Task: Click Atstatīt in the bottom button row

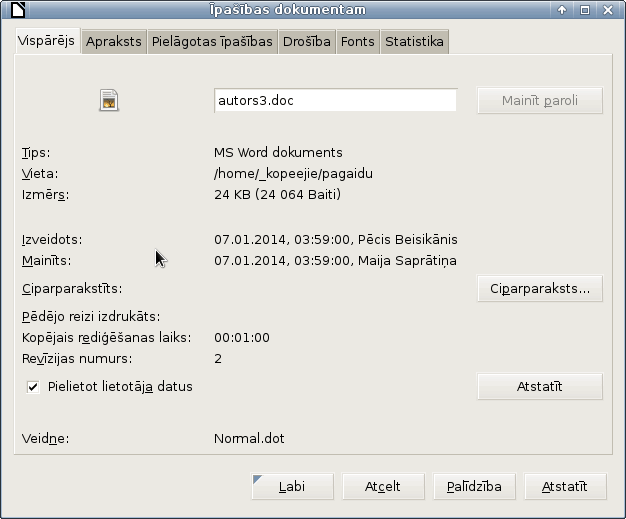Action: click(565, 486)
